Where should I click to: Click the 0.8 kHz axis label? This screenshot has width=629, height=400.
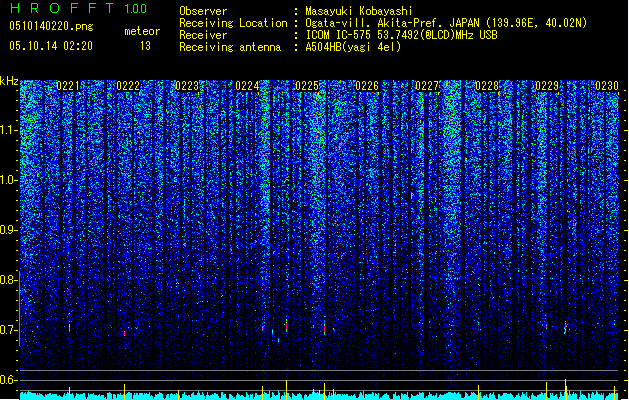(x=8, y=280)
